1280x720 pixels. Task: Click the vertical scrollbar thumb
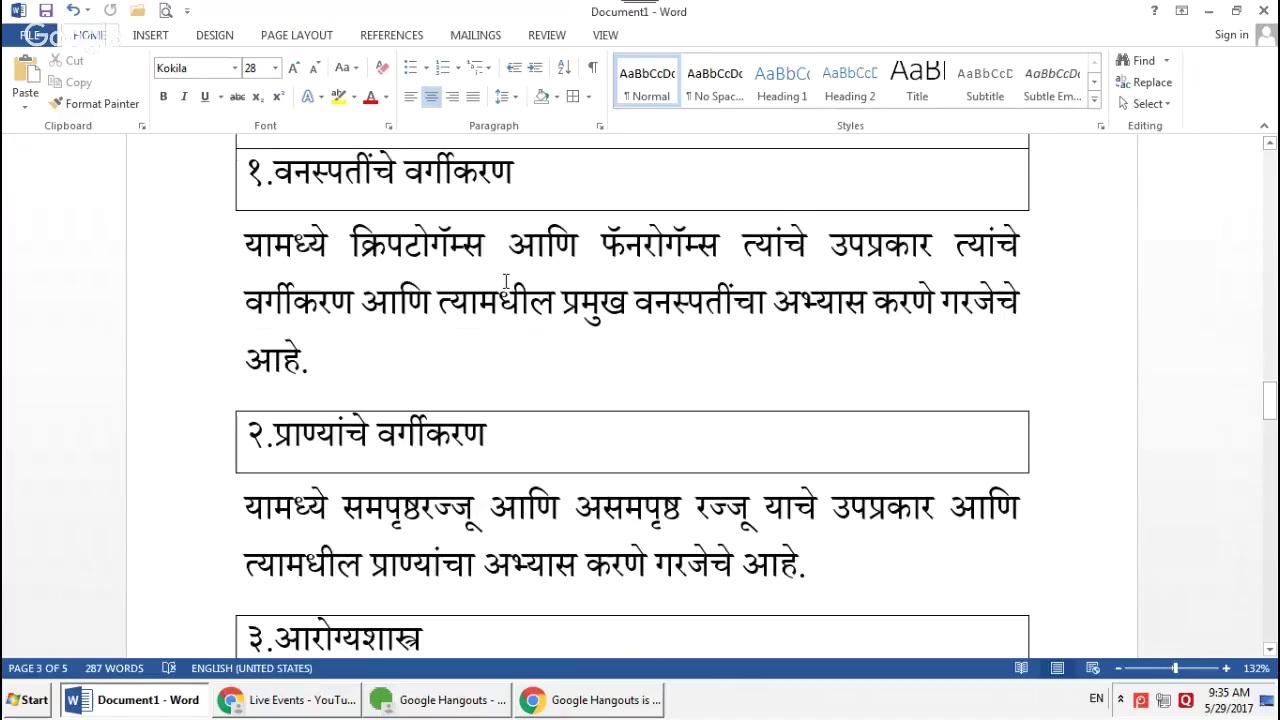pos(1270,401)
